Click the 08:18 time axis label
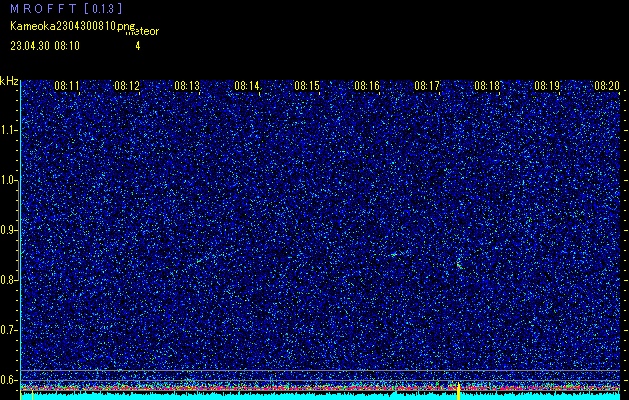The width and height of the screenshot is (629, 400). (x=487, y=86)
